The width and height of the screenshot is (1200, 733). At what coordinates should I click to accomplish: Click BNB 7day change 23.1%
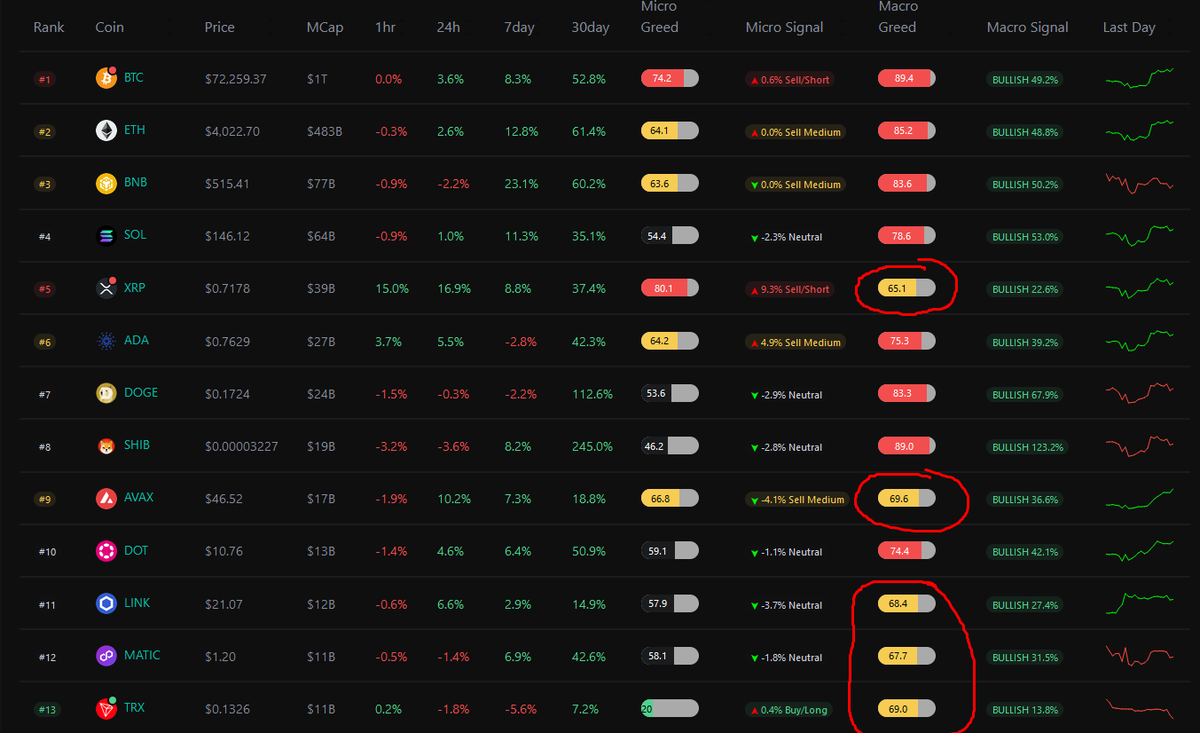pyautogui.click(x=521, y=183)
